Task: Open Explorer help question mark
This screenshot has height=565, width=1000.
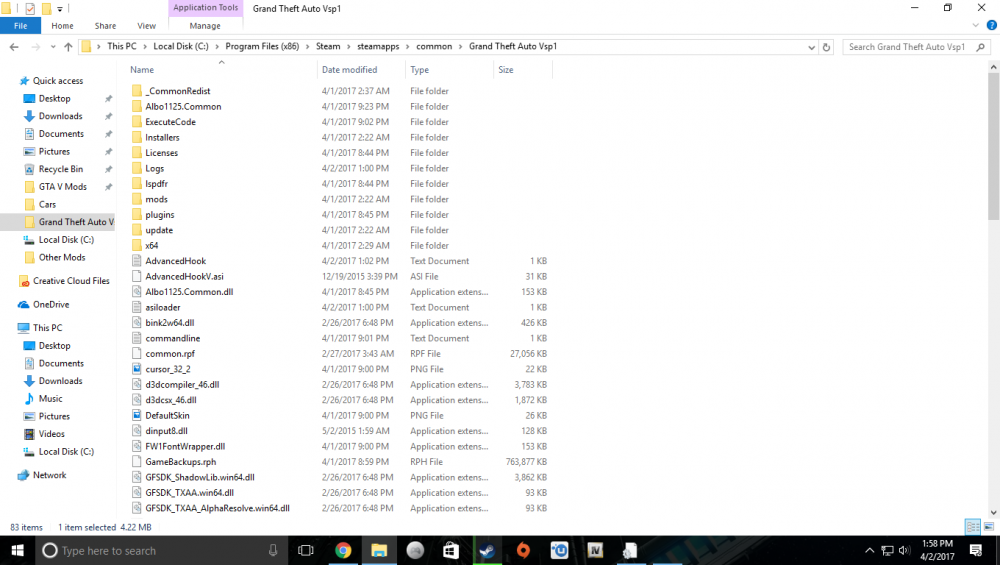Action: pyautogui.click(x=991, y=26)
